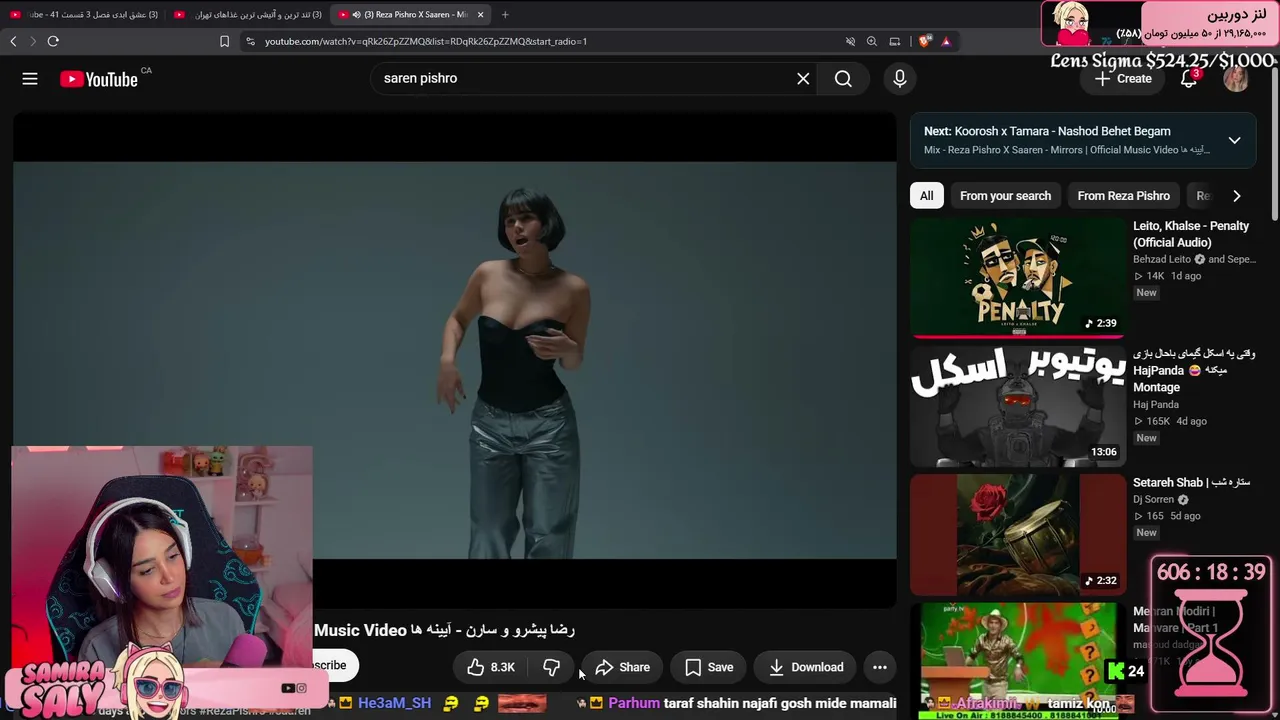
Task: Reload the page
Action: [53, 41]
